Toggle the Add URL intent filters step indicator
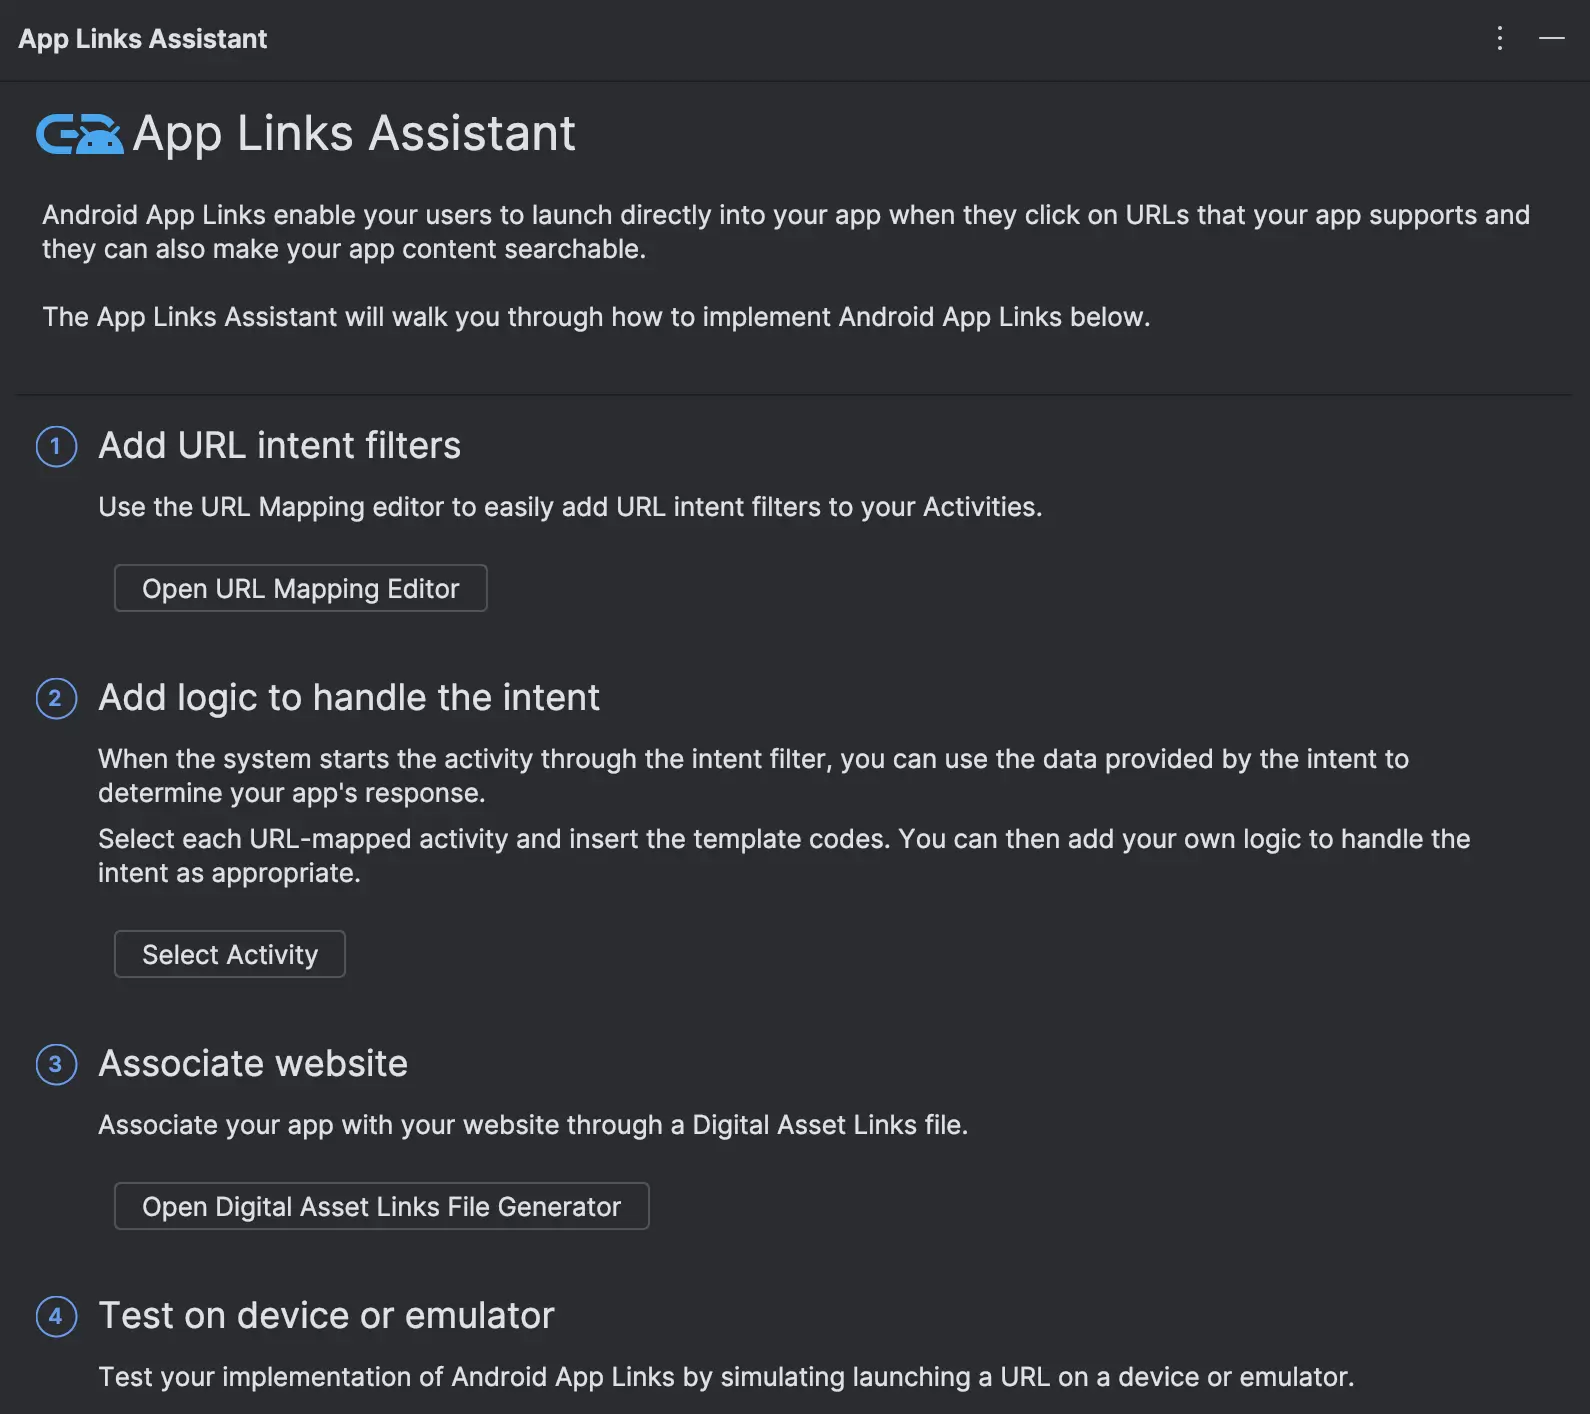Screen dimensions: 1590x1414 pyautogui.click(x=56, y=447)
